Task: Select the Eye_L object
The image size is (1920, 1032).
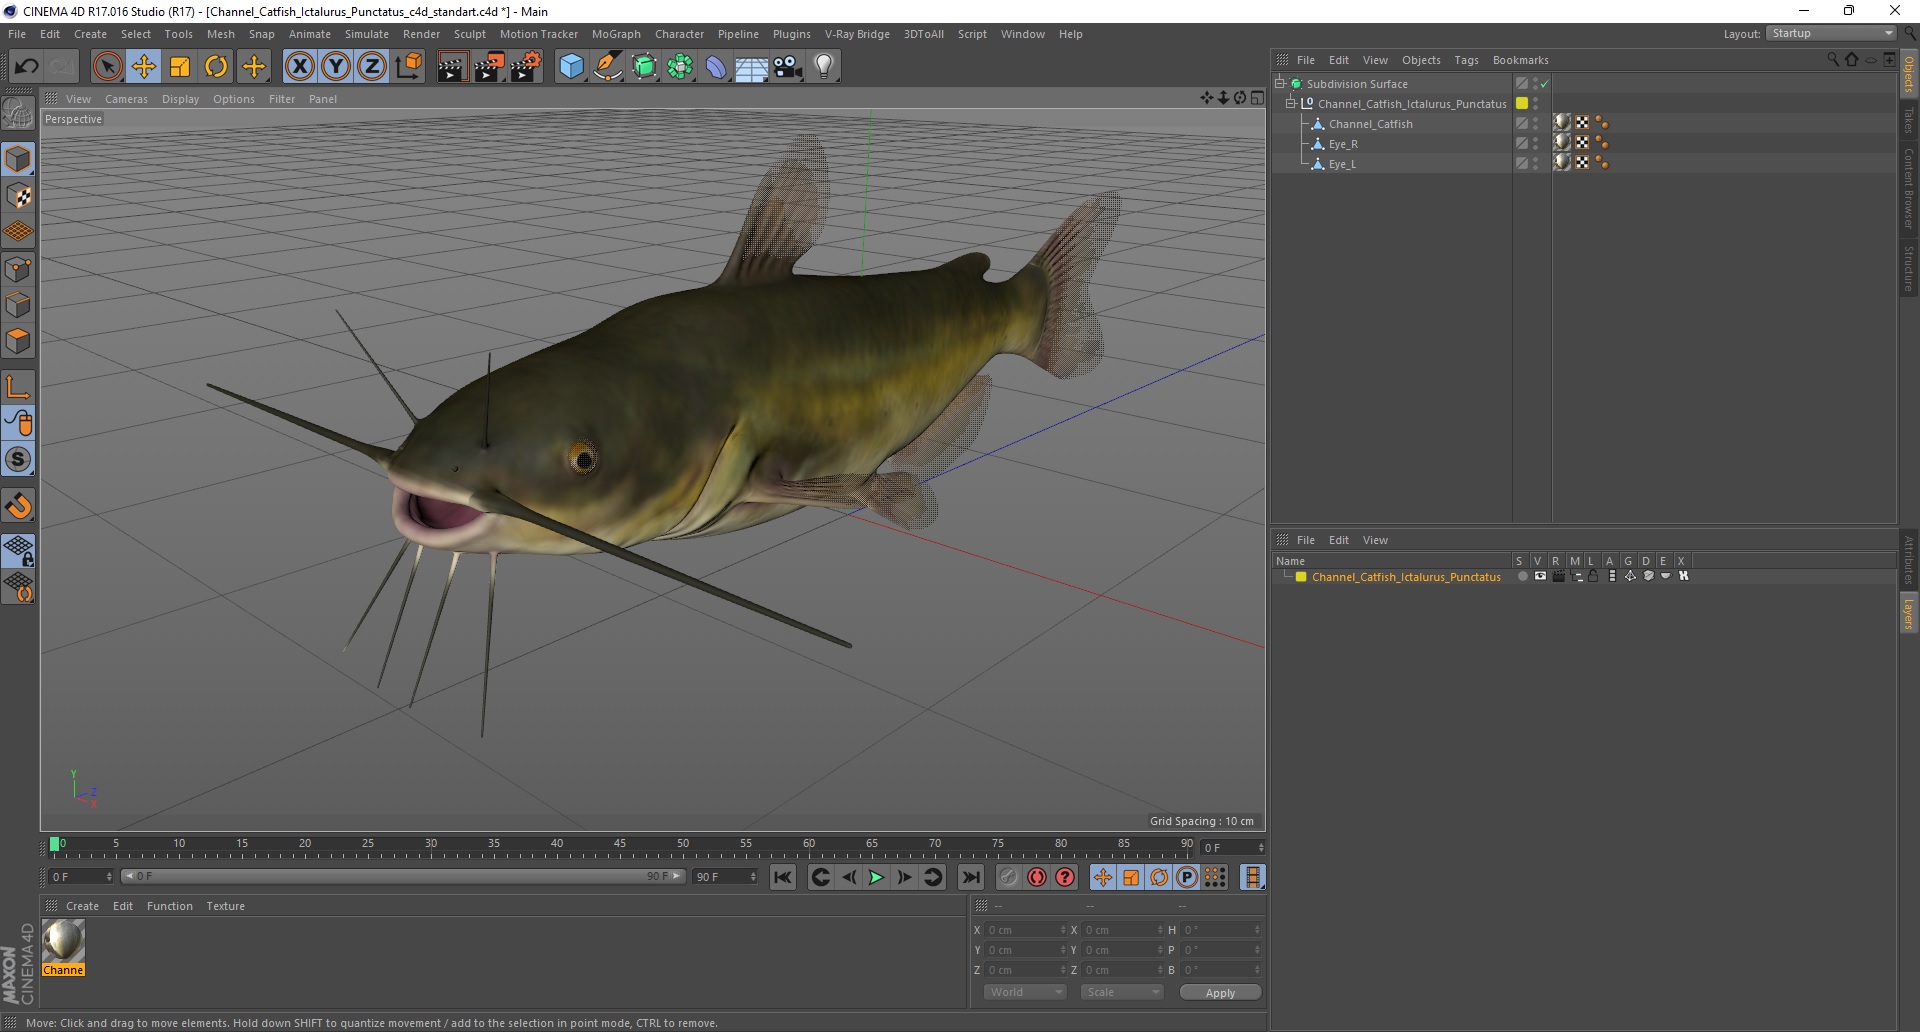Action: [1342, 164]
